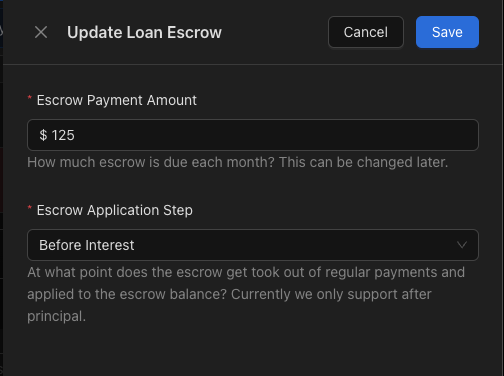This screenshot has width=504, height=376.
Task: Click the Escrow Payment Amount label
Action: coord(117,100)
